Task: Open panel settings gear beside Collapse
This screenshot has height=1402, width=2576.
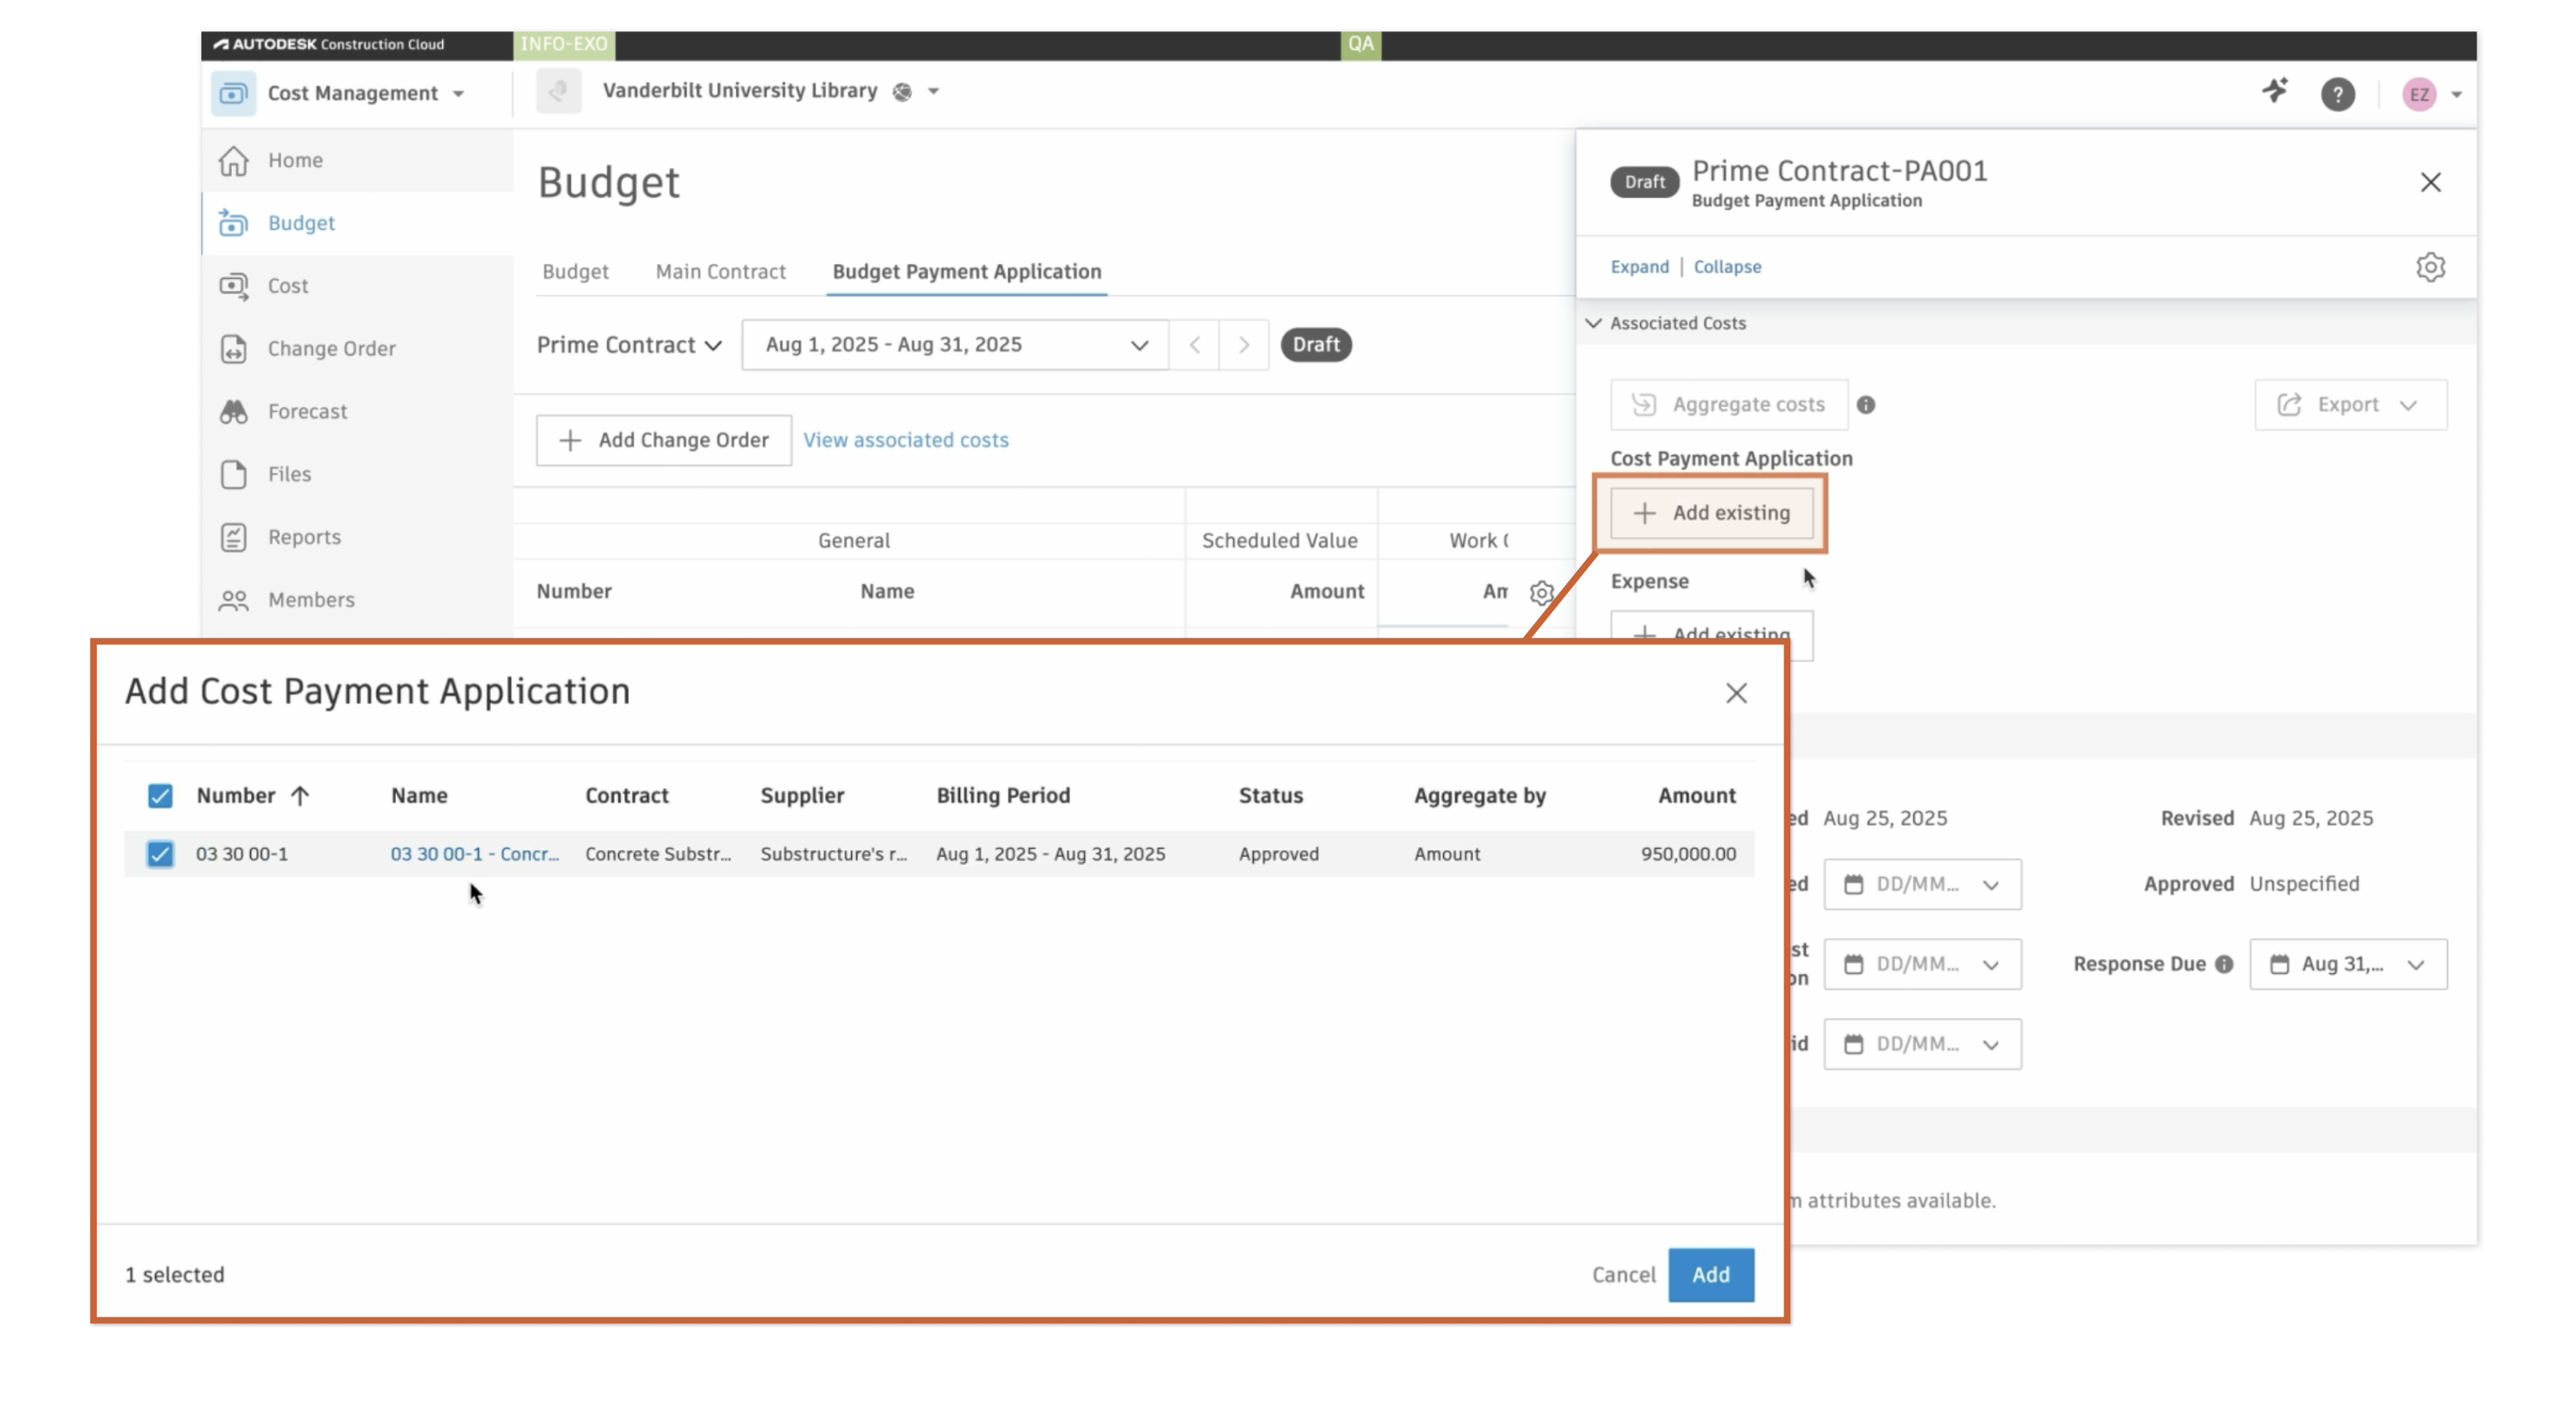Action: click(2430, 267)
